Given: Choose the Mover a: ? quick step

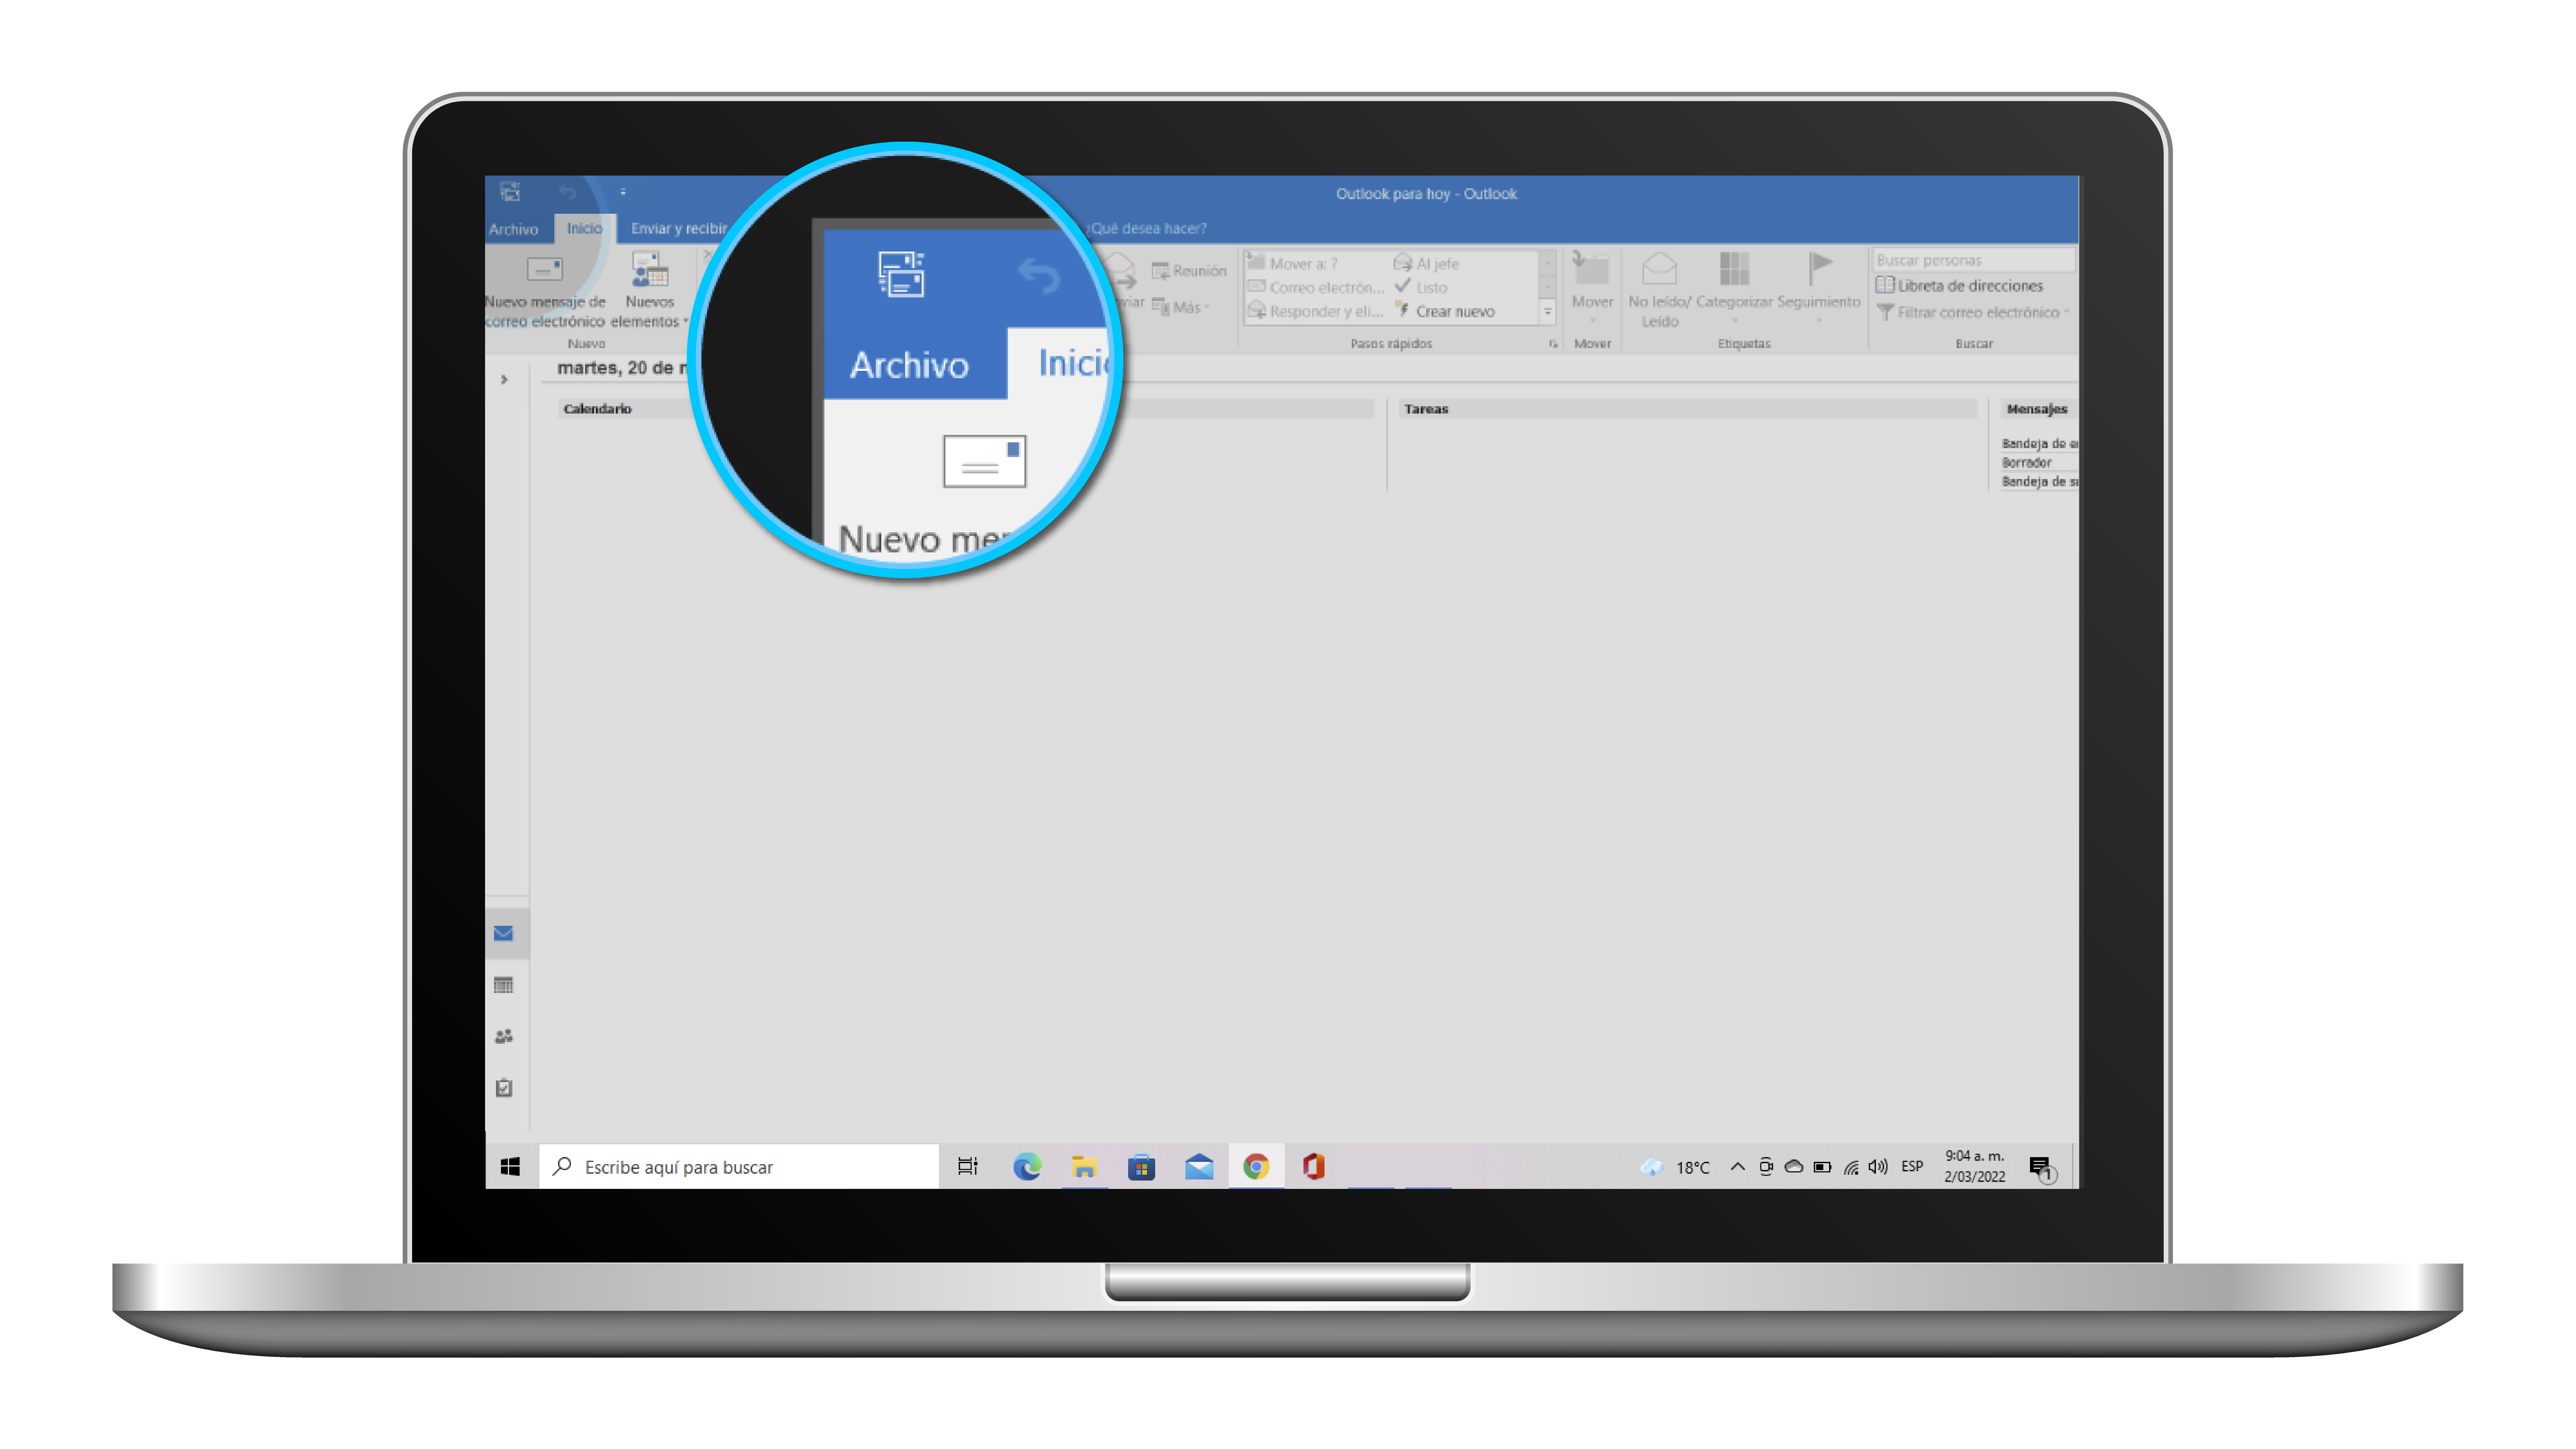Looking at the screenshot, I should (1292, 264).
